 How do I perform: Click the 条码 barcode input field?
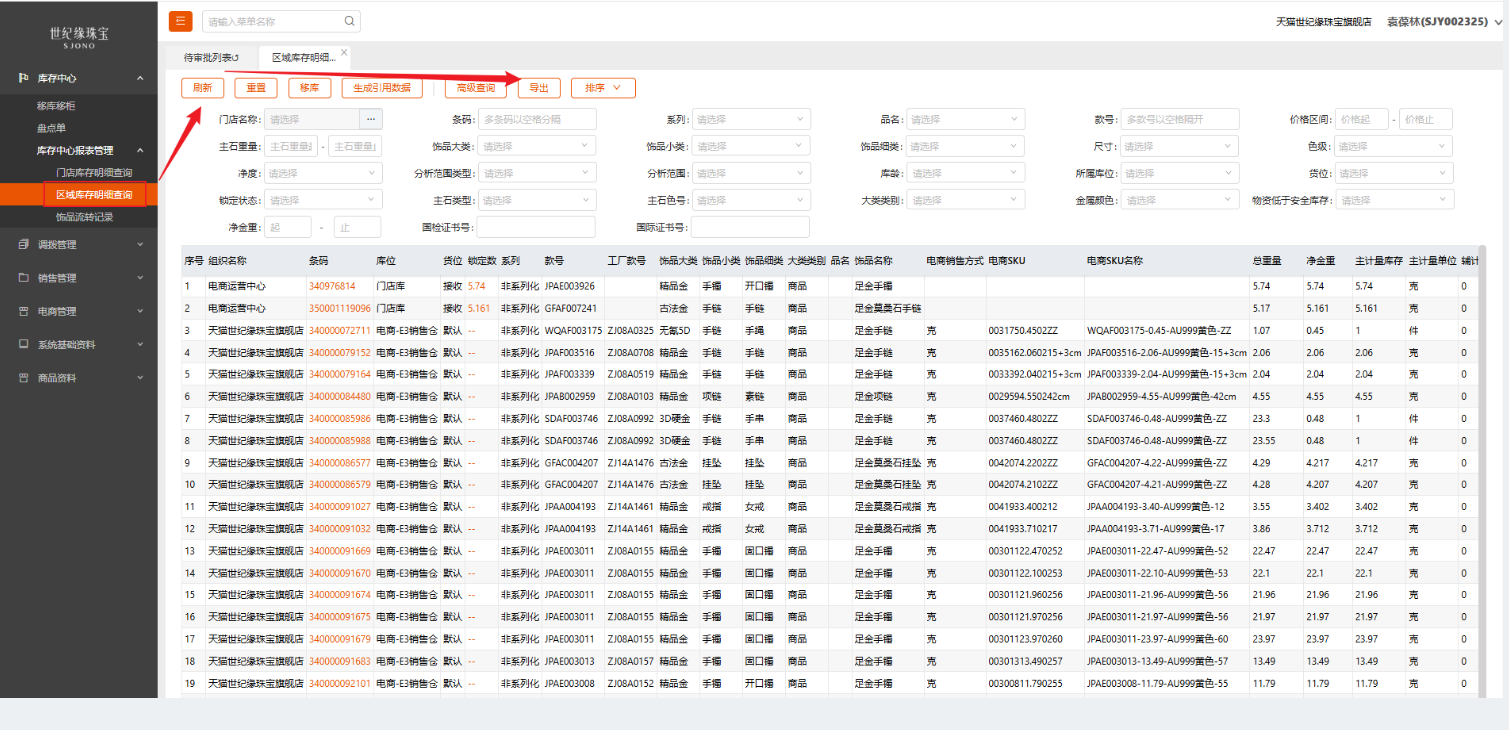tap(537, 120)
